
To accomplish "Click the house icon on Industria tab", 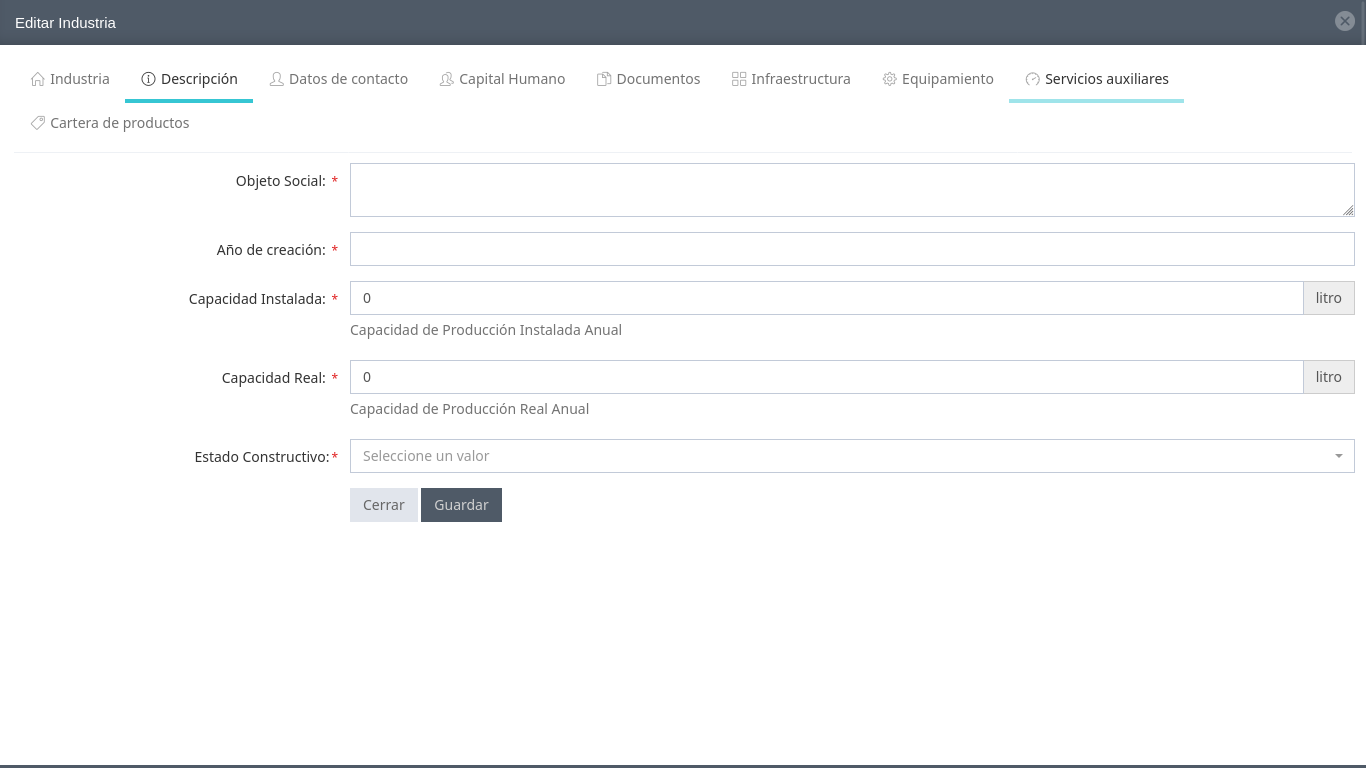I will tap(38, 79).
